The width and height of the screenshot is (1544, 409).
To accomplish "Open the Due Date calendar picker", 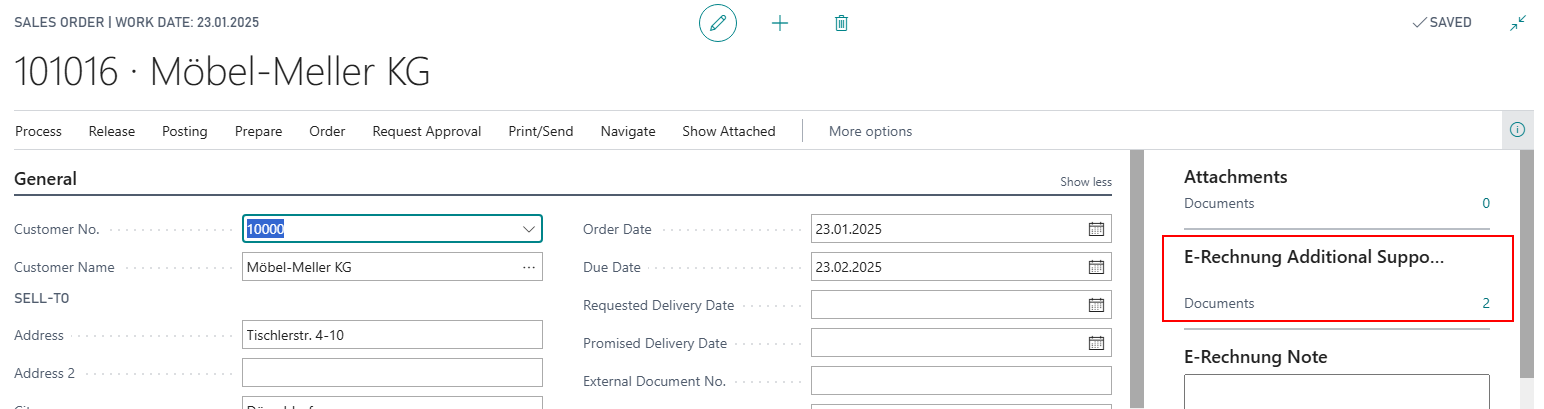I will [1096, 267].
